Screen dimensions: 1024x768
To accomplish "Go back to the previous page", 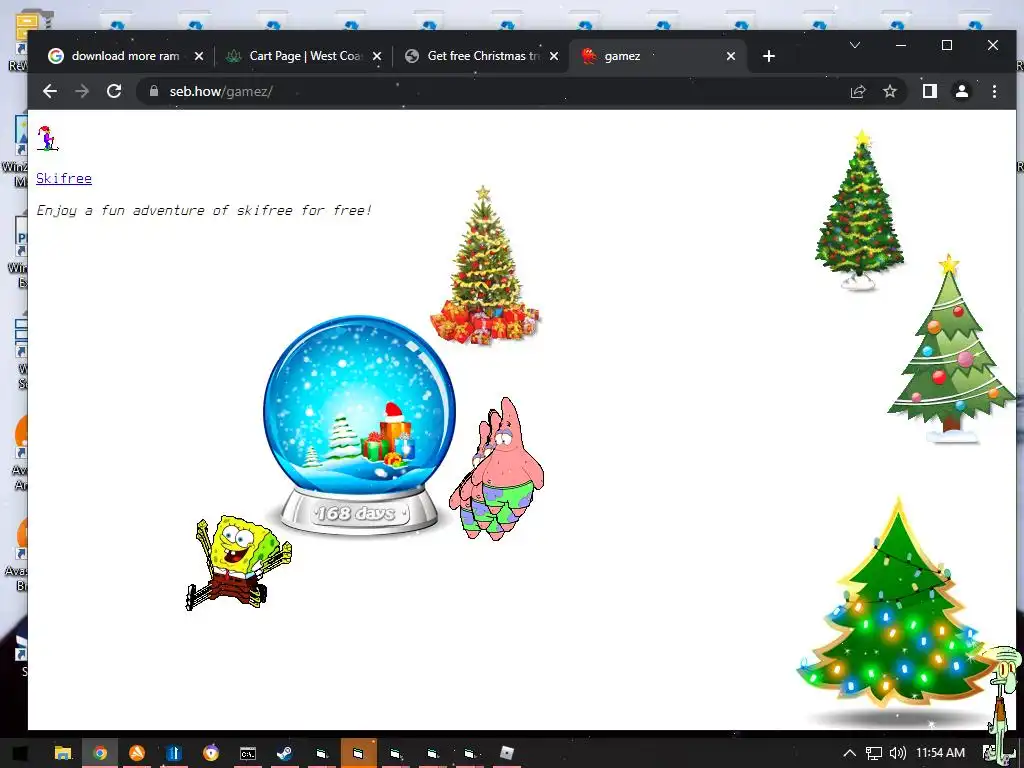I will click(x=50, y=91).
